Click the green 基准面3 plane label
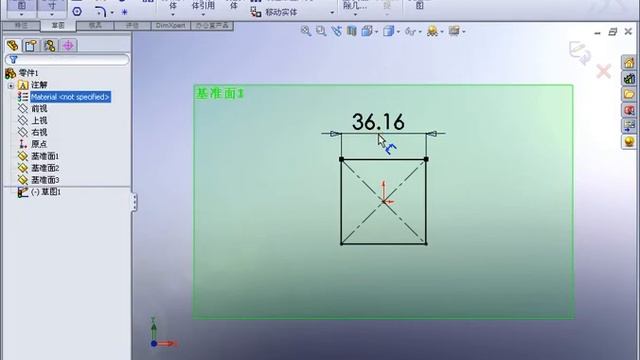Viewport: 640px width, 360px height. click(x=220, y=93)
